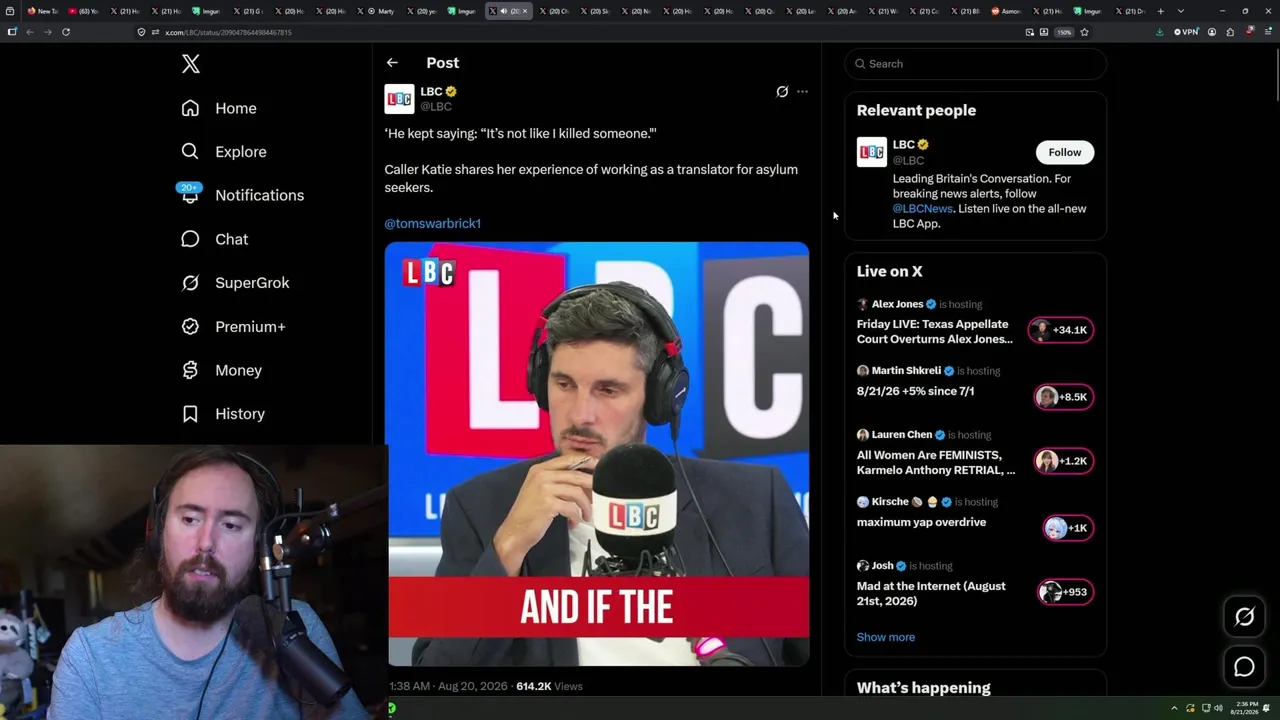Open the @LBC handle on the post
1280x720 pixels.
(x=436, y=107)
